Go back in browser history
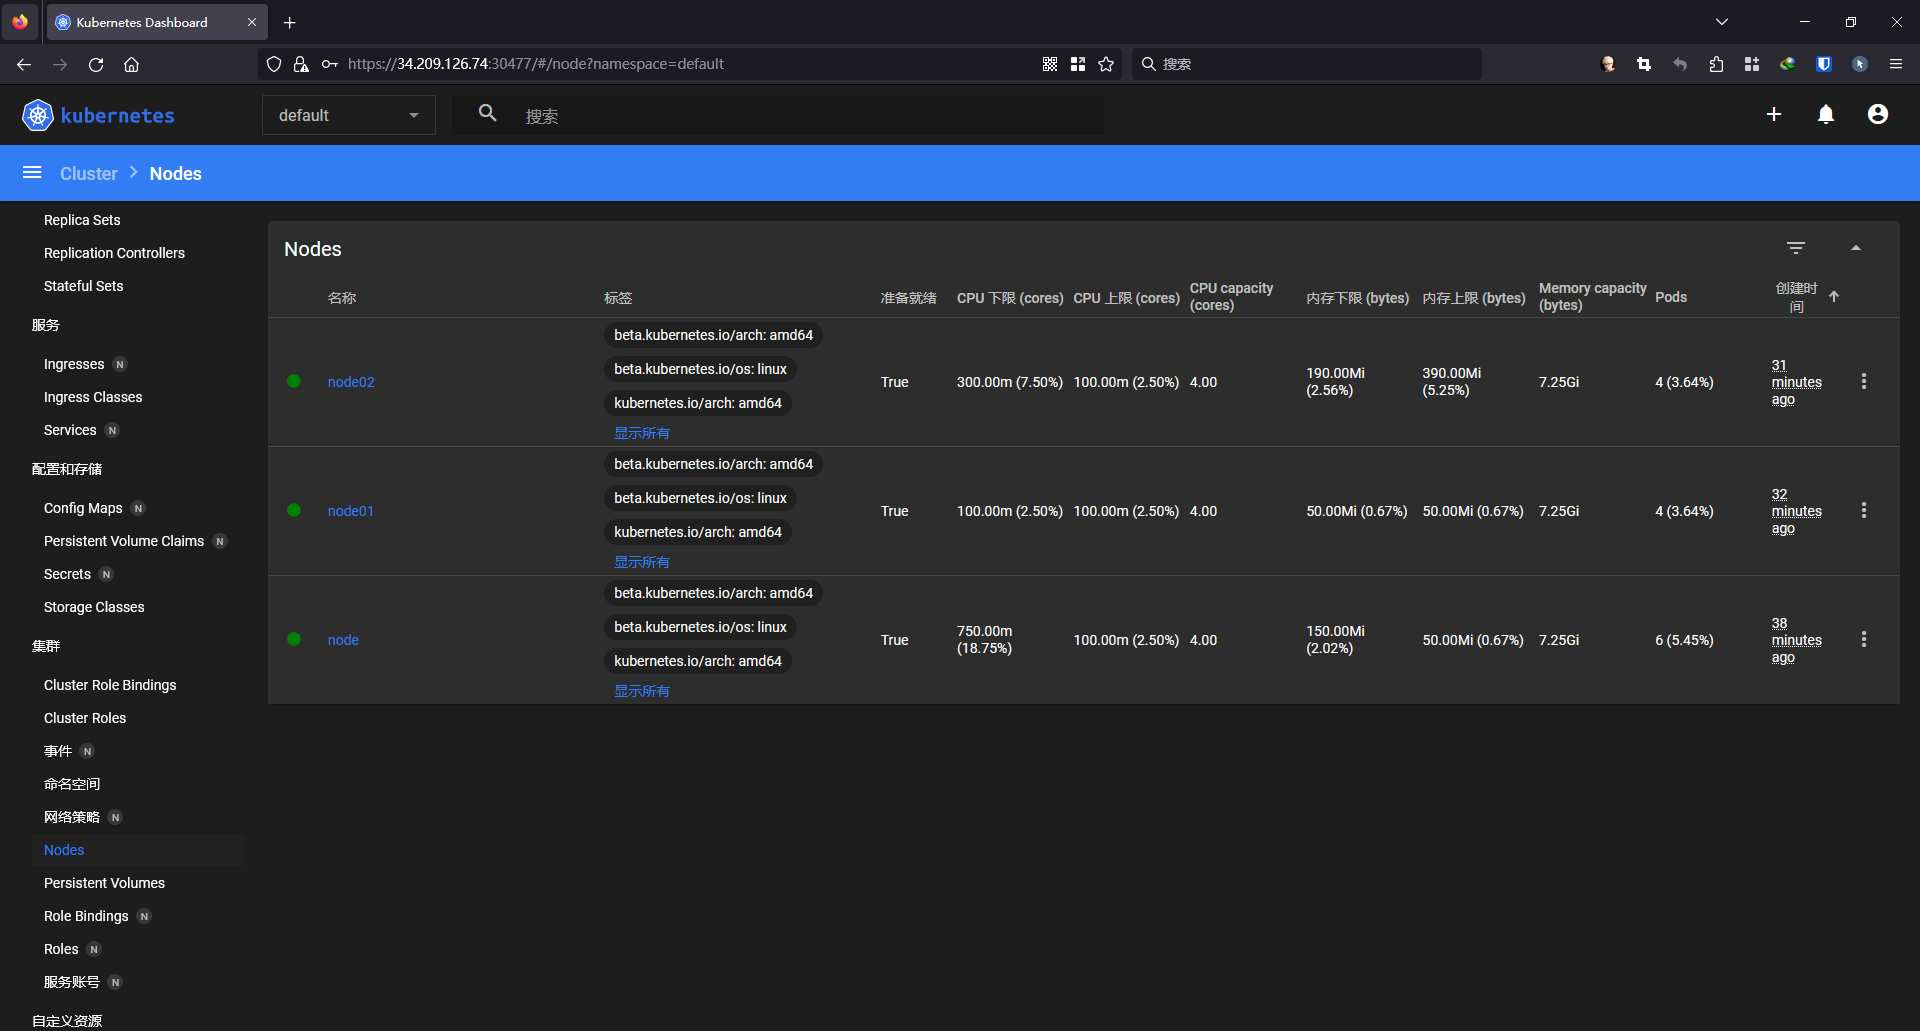 point(24,64)
